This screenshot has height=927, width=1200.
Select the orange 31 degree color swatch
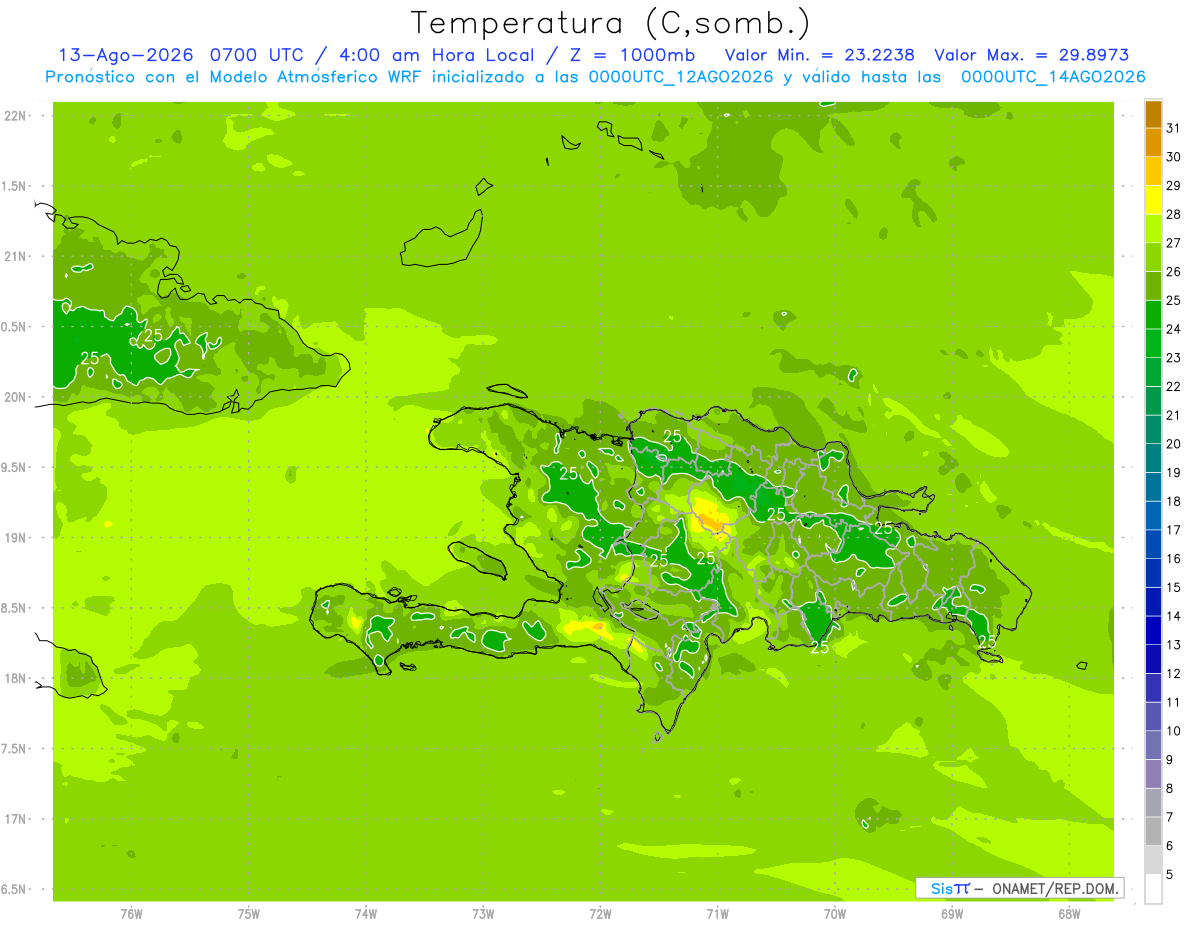coord(1153,115)
